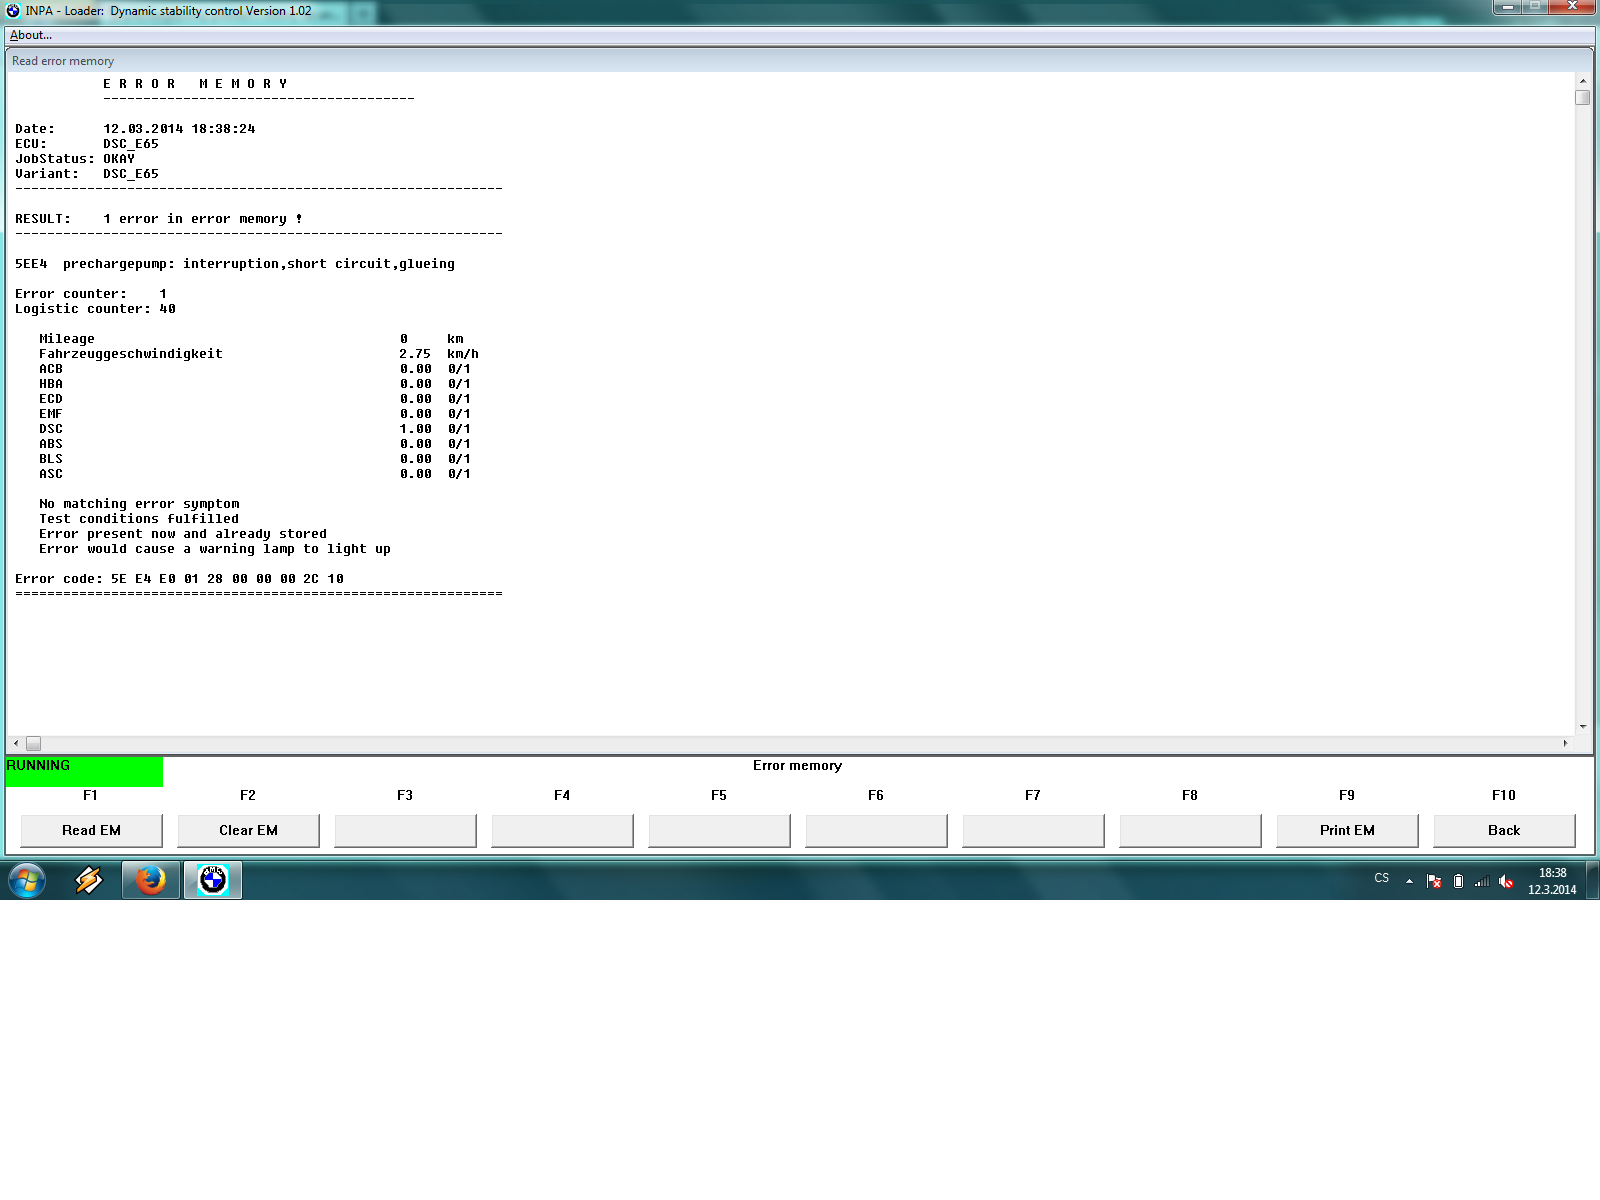Click the ECU value 'DSC_E65'

pos(131,144)
